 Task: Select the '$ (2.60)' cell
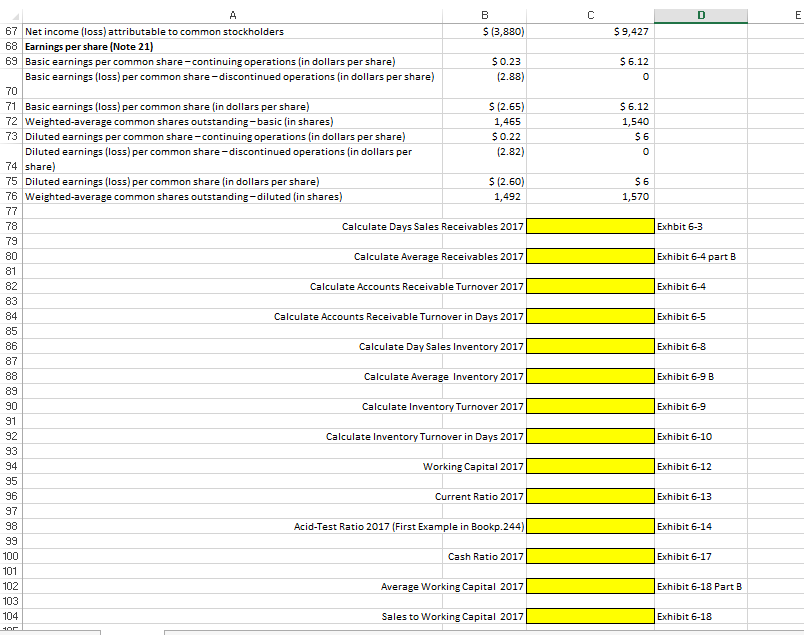[484, 181]
